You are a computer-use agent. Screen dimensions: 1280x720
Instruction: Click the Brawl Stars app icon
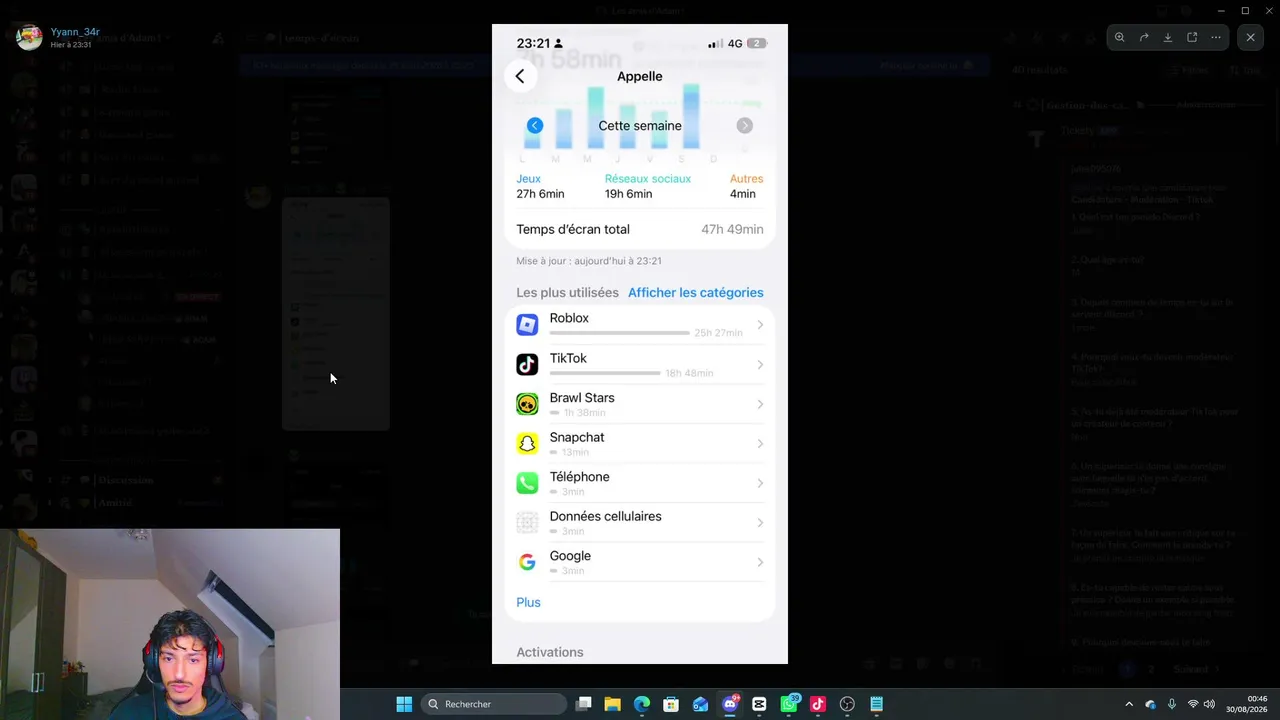click(x=527, y=404)
